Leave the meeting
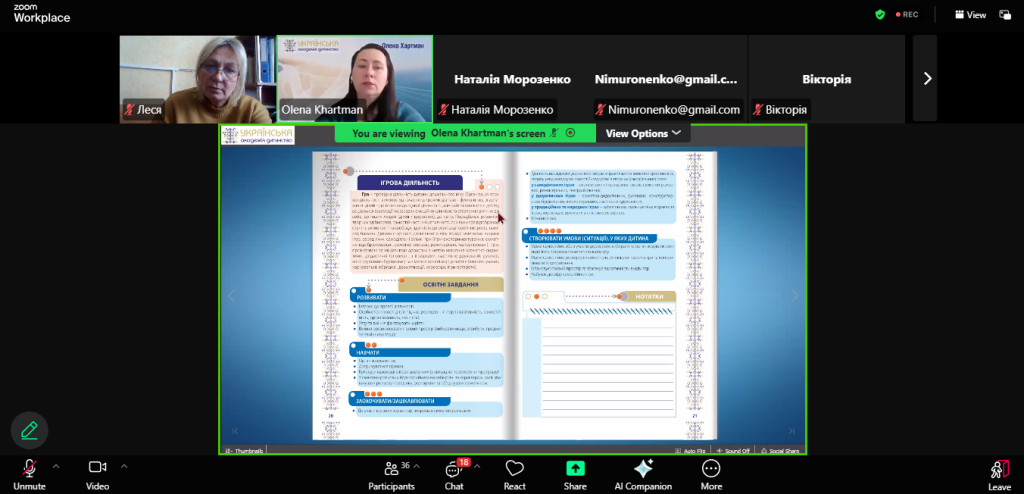 (999, 471)
